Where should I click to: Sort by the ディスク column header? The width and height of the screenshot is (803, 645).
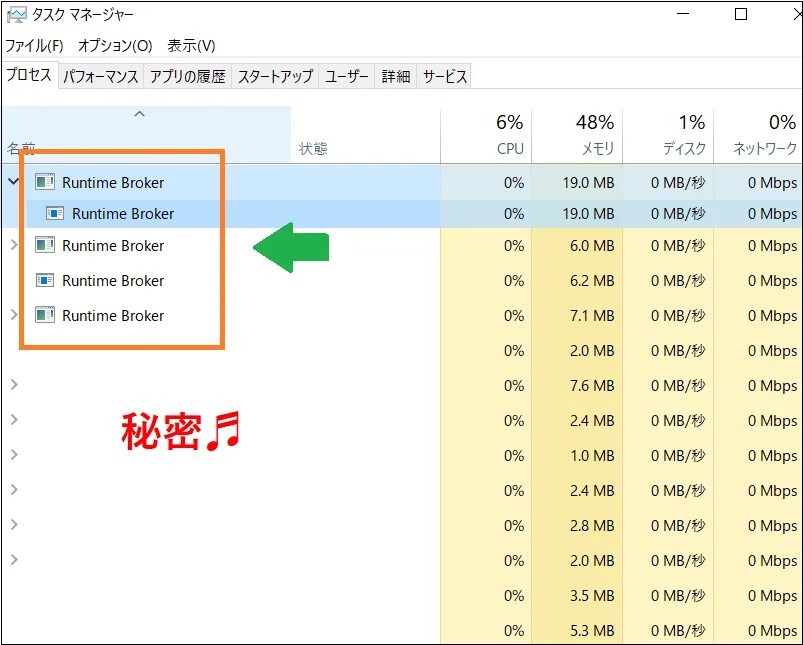click(668, 136)
